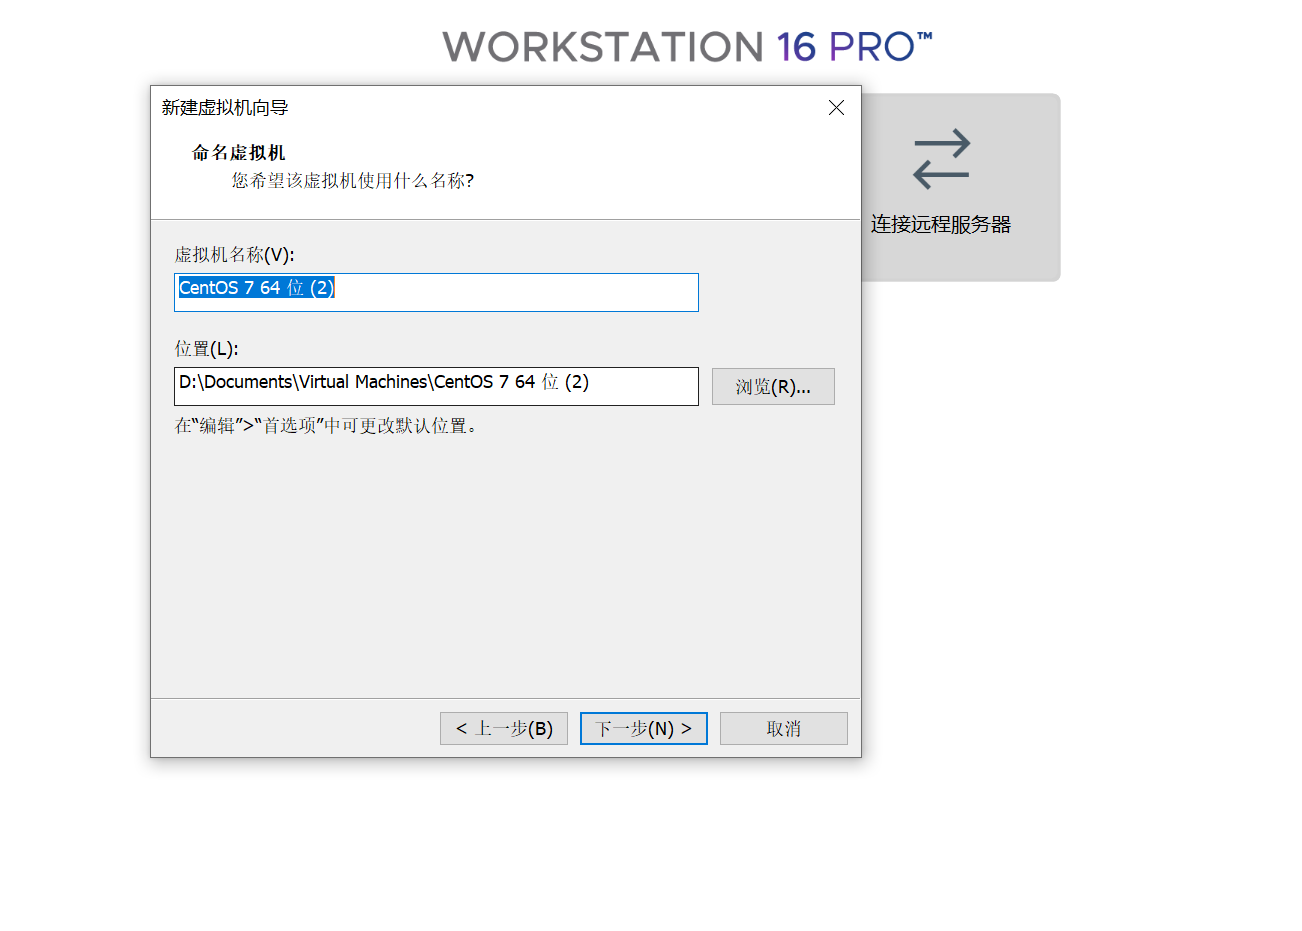Click the 新建虚拟机向导 title text
The width and height of the screenshot is (1302, 931).
click(x=225, y=108)
